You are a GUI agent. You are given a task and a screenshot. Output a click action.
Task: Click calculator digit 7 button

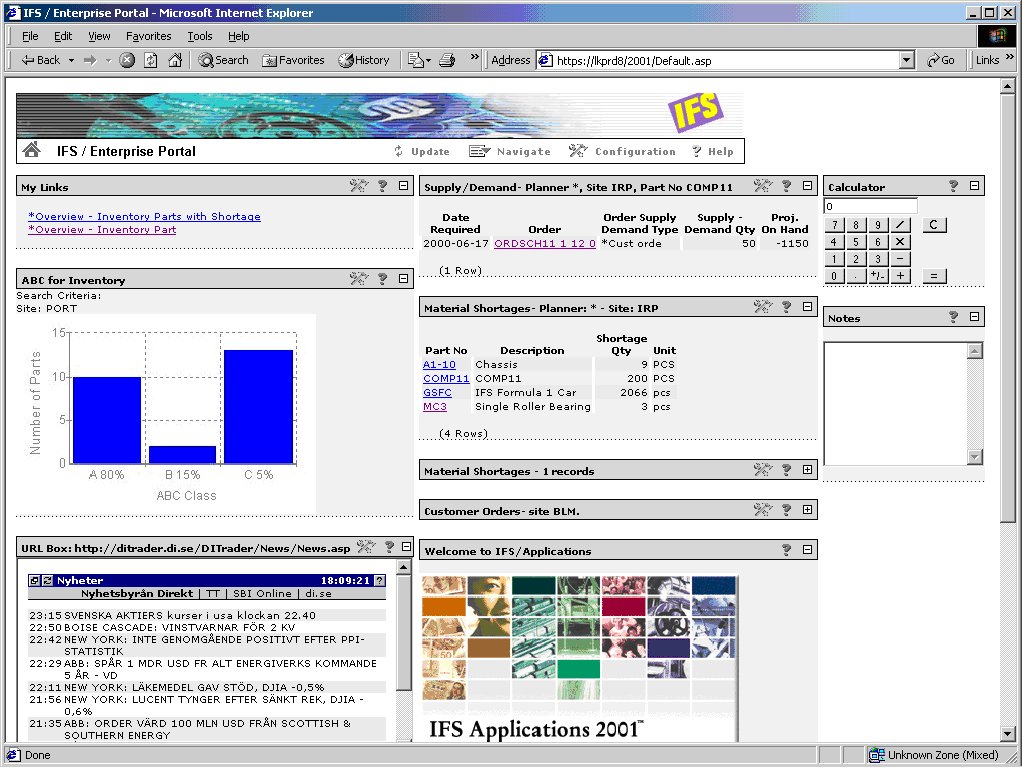point(834,225)
